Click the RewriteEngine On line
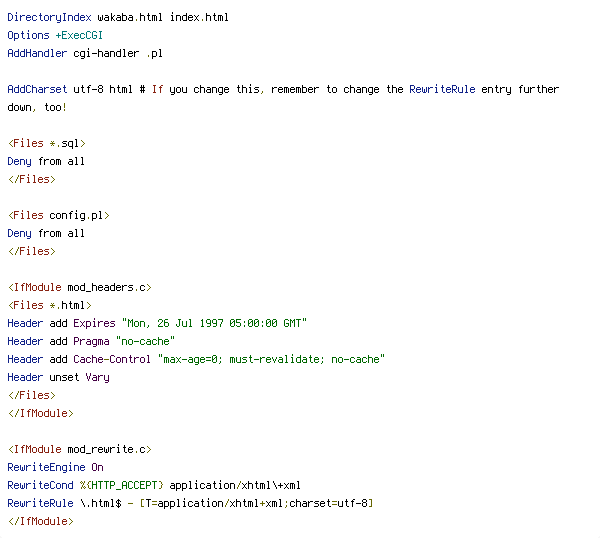The height and width of the screenshot is (538, 600). click(55, 467)
